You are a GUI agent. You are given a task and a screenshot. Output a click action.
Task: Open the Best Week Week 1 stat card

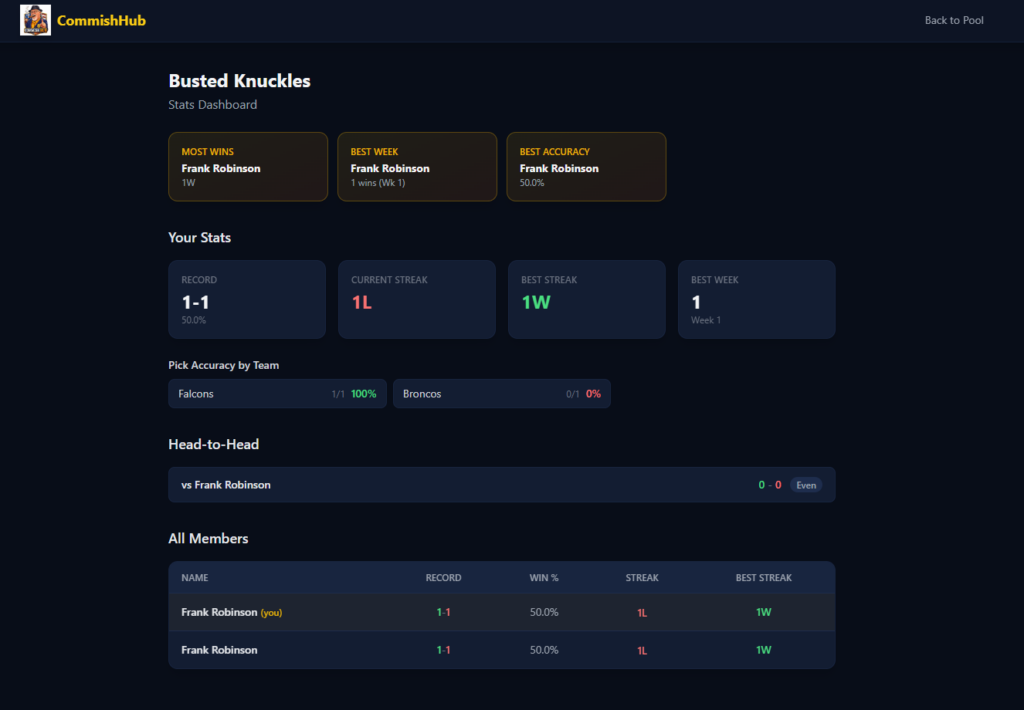click(756, 300)
